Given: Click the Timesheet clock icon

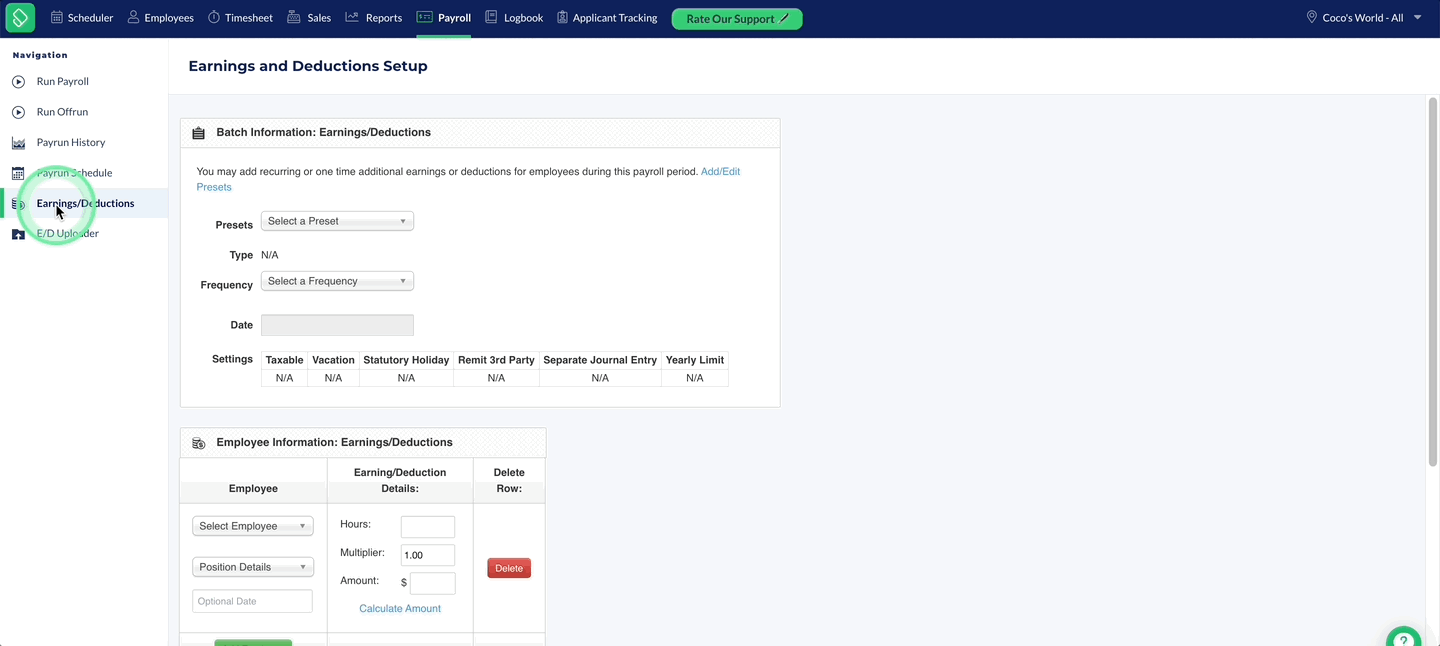Looking at the screenshot, I should [214, 18].
